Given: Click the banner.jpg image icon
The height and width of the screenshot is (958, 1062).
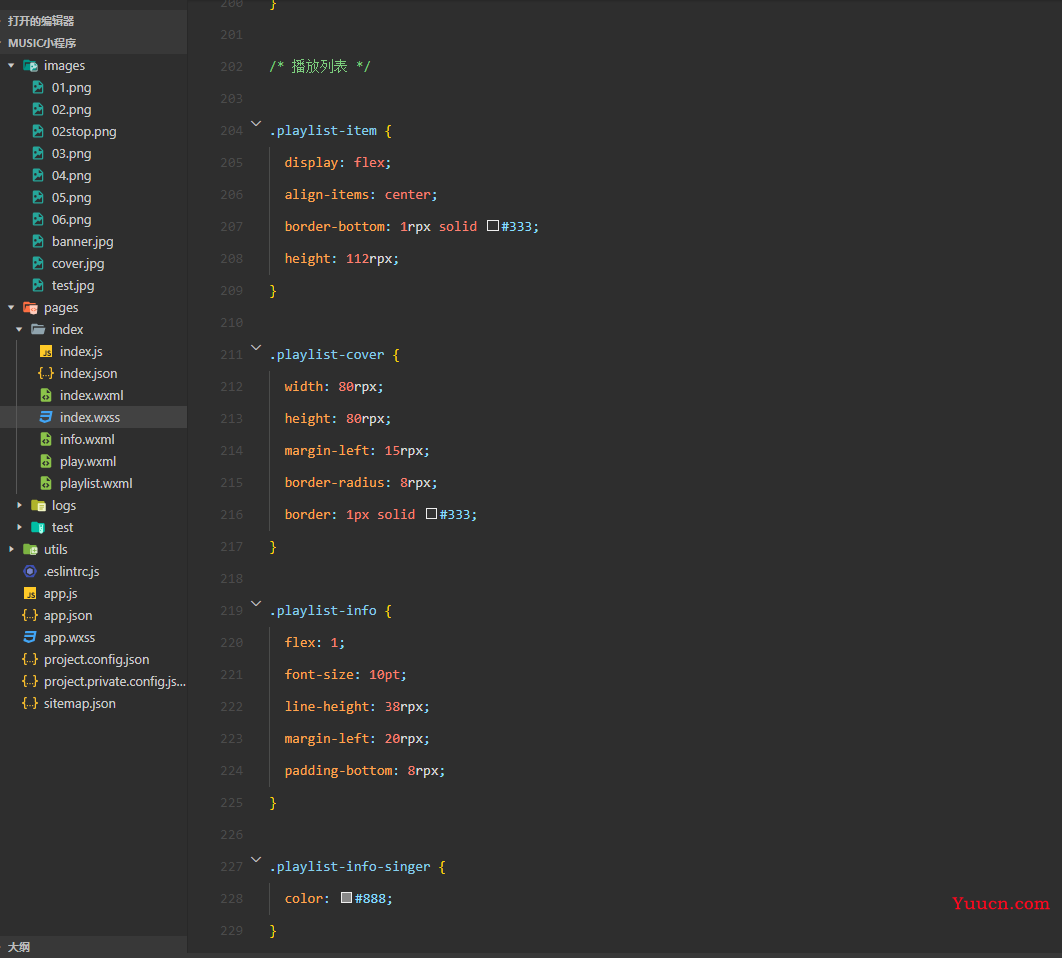Looking at the screenshot, I should (39, 241).
